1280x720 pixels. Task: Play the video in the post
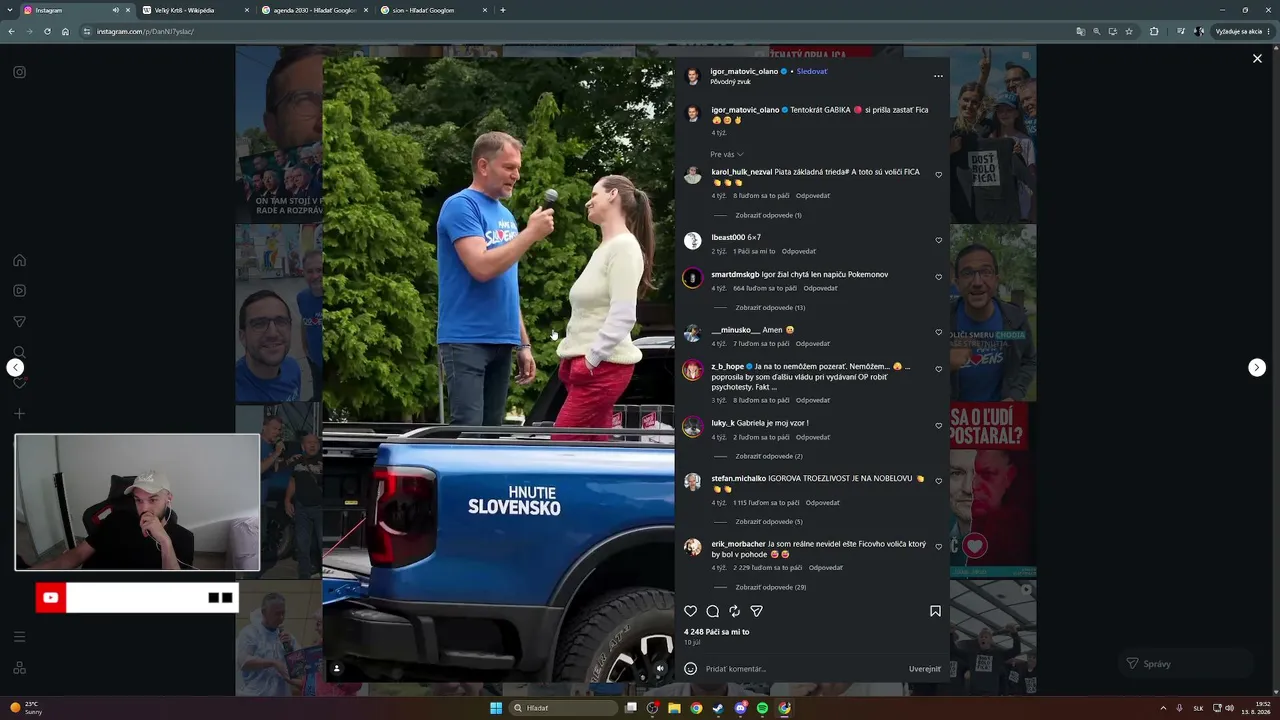(x=498, y=370)
